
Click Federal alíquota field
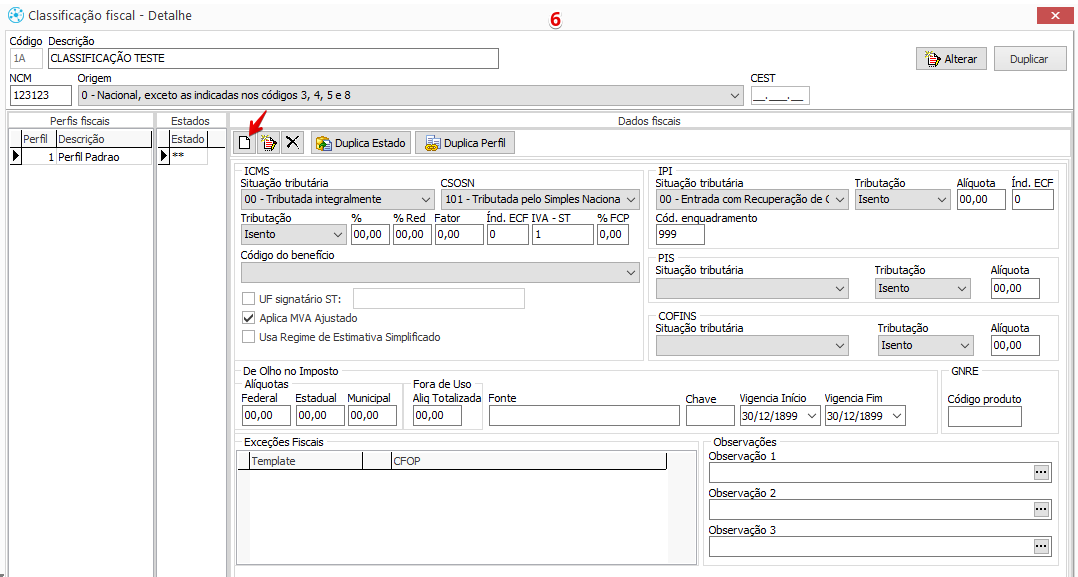[266, 416]
